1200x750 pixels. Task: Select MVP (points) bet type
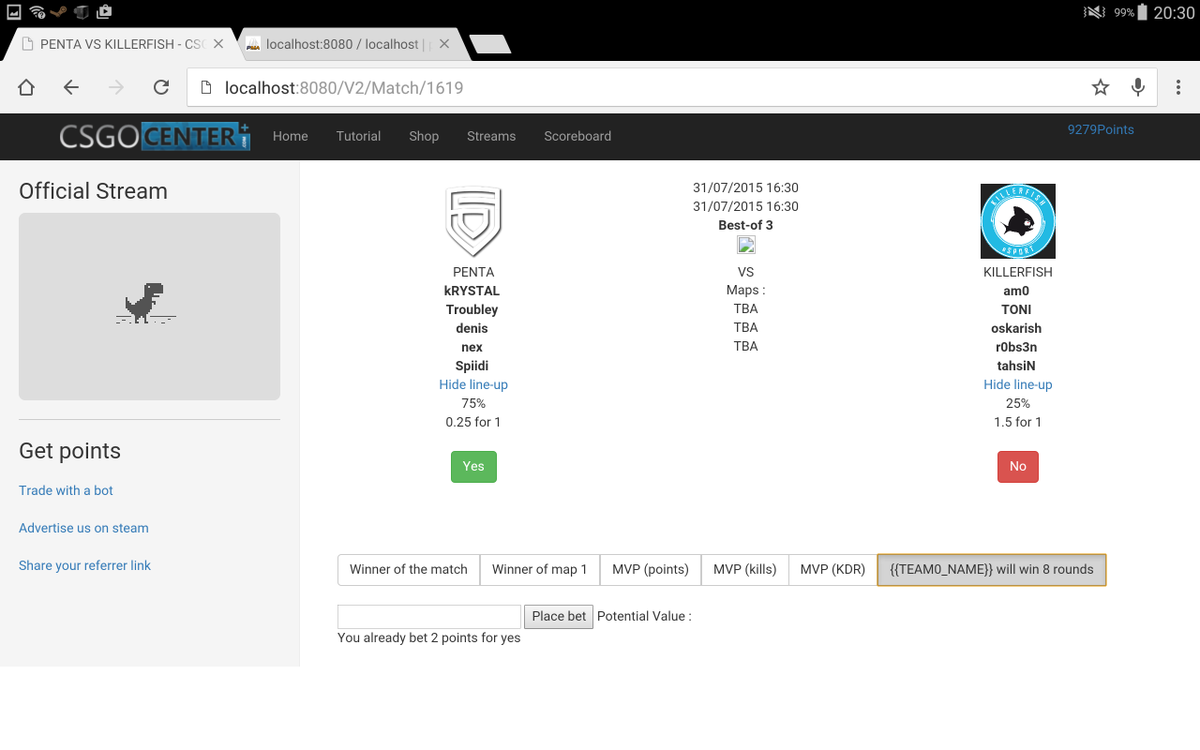click(x=651, y=569)
